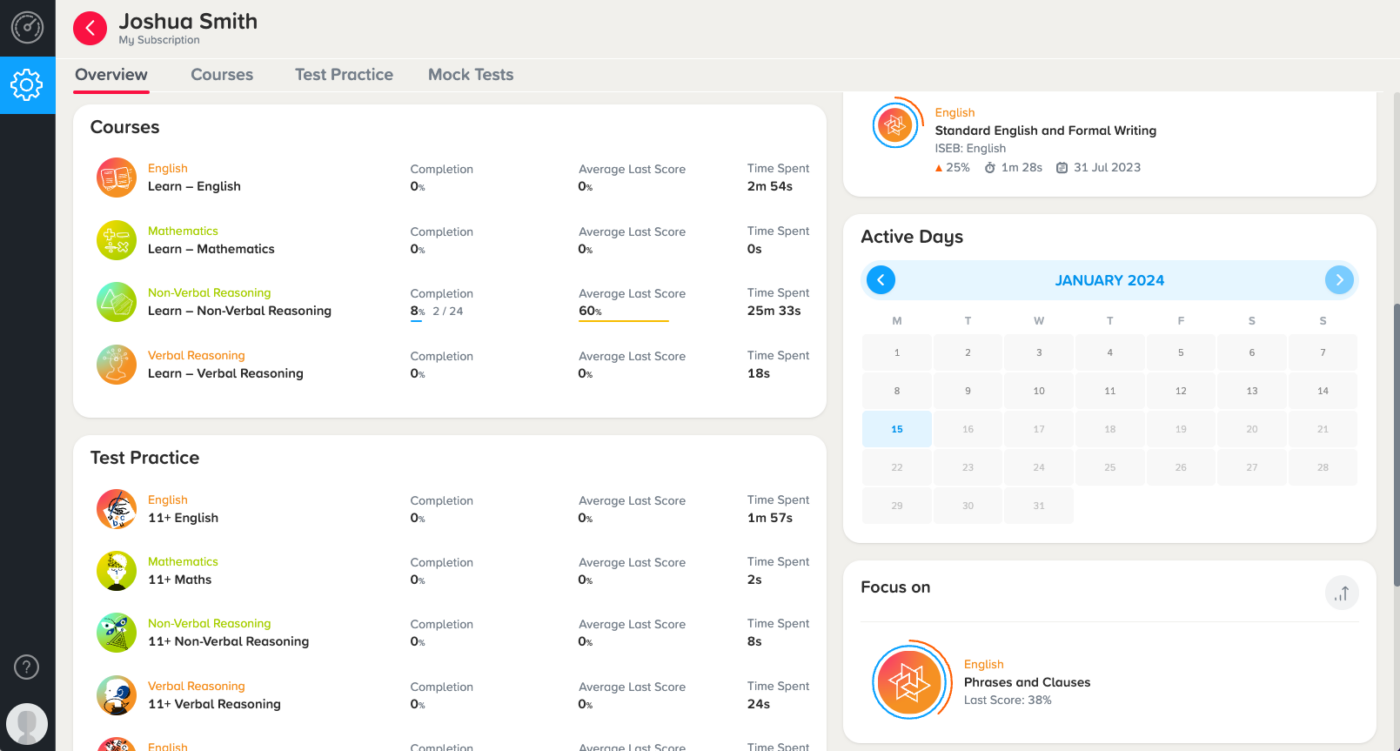Viewport: 1400px width, 751px height.
Task: Click the Phrases and Clauses subject icon
Action: [x=911, y=682]
